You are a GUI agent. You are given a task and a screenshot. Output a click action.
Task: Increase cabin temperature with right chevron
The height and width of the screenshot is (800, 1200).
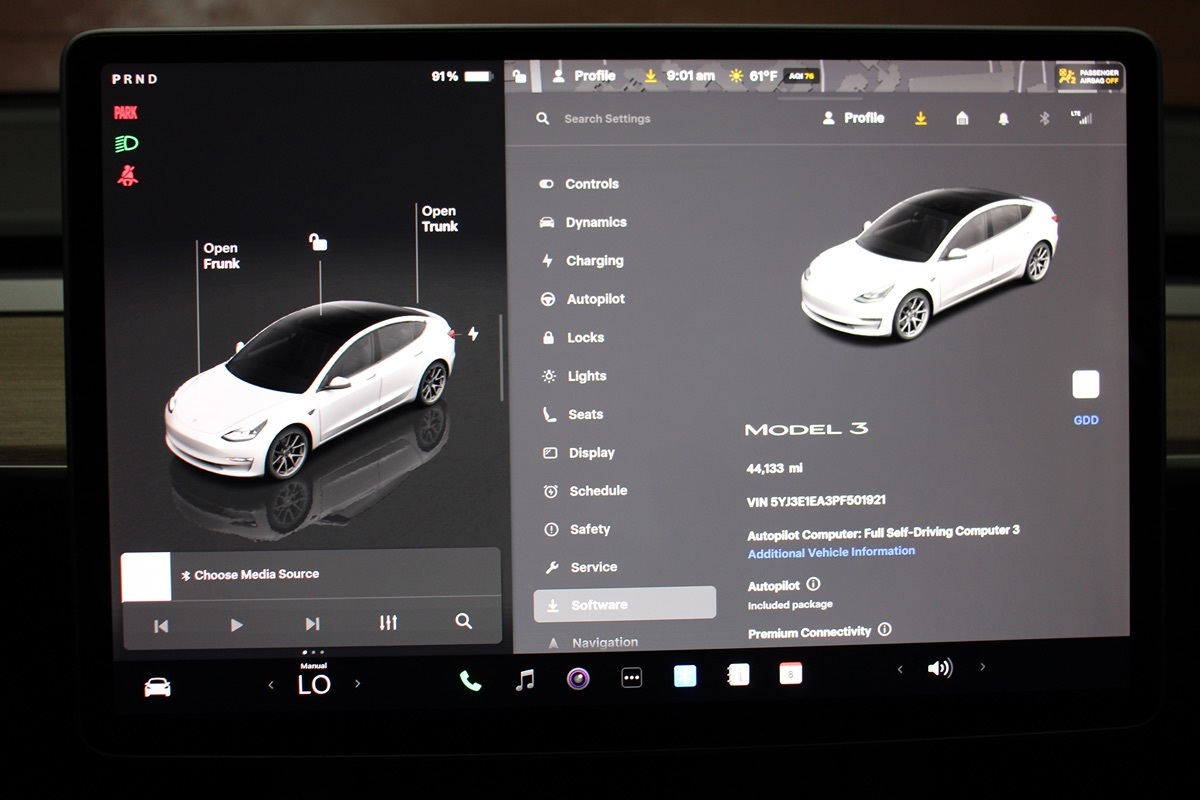(358, 684)
